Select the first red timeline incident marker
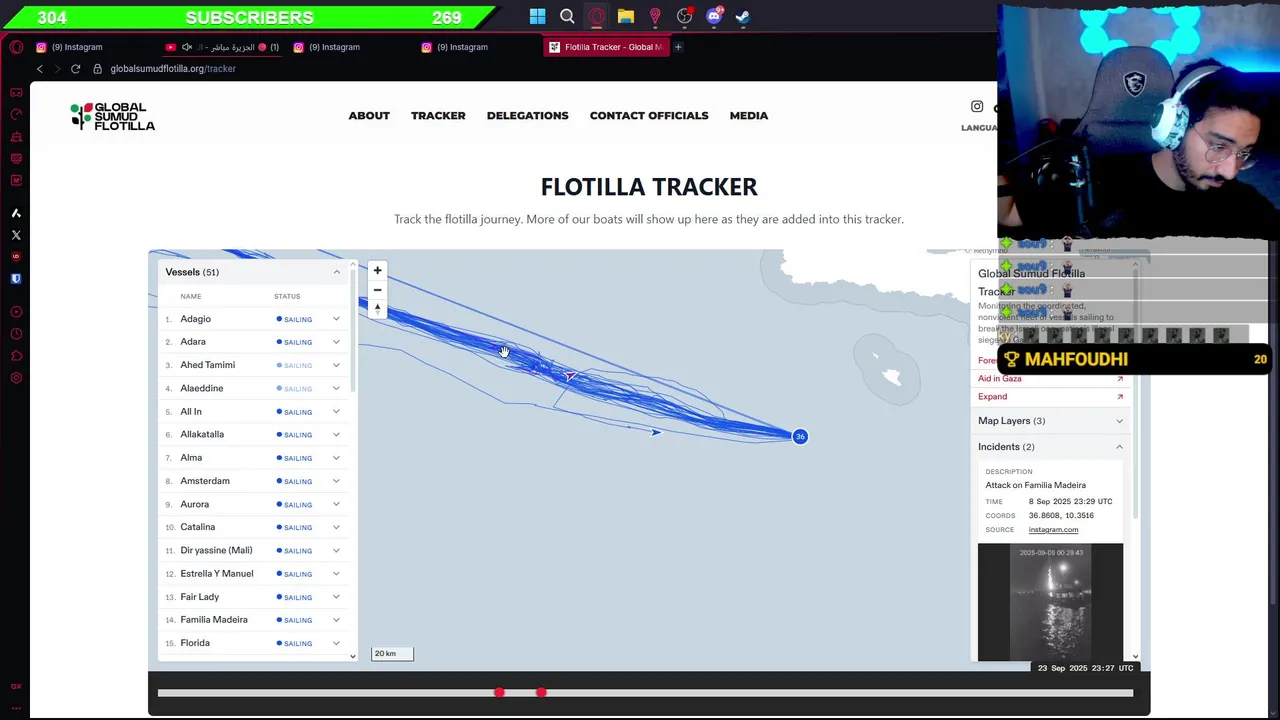This screenshot has width=1280, height=720. (x=499, y=692)
